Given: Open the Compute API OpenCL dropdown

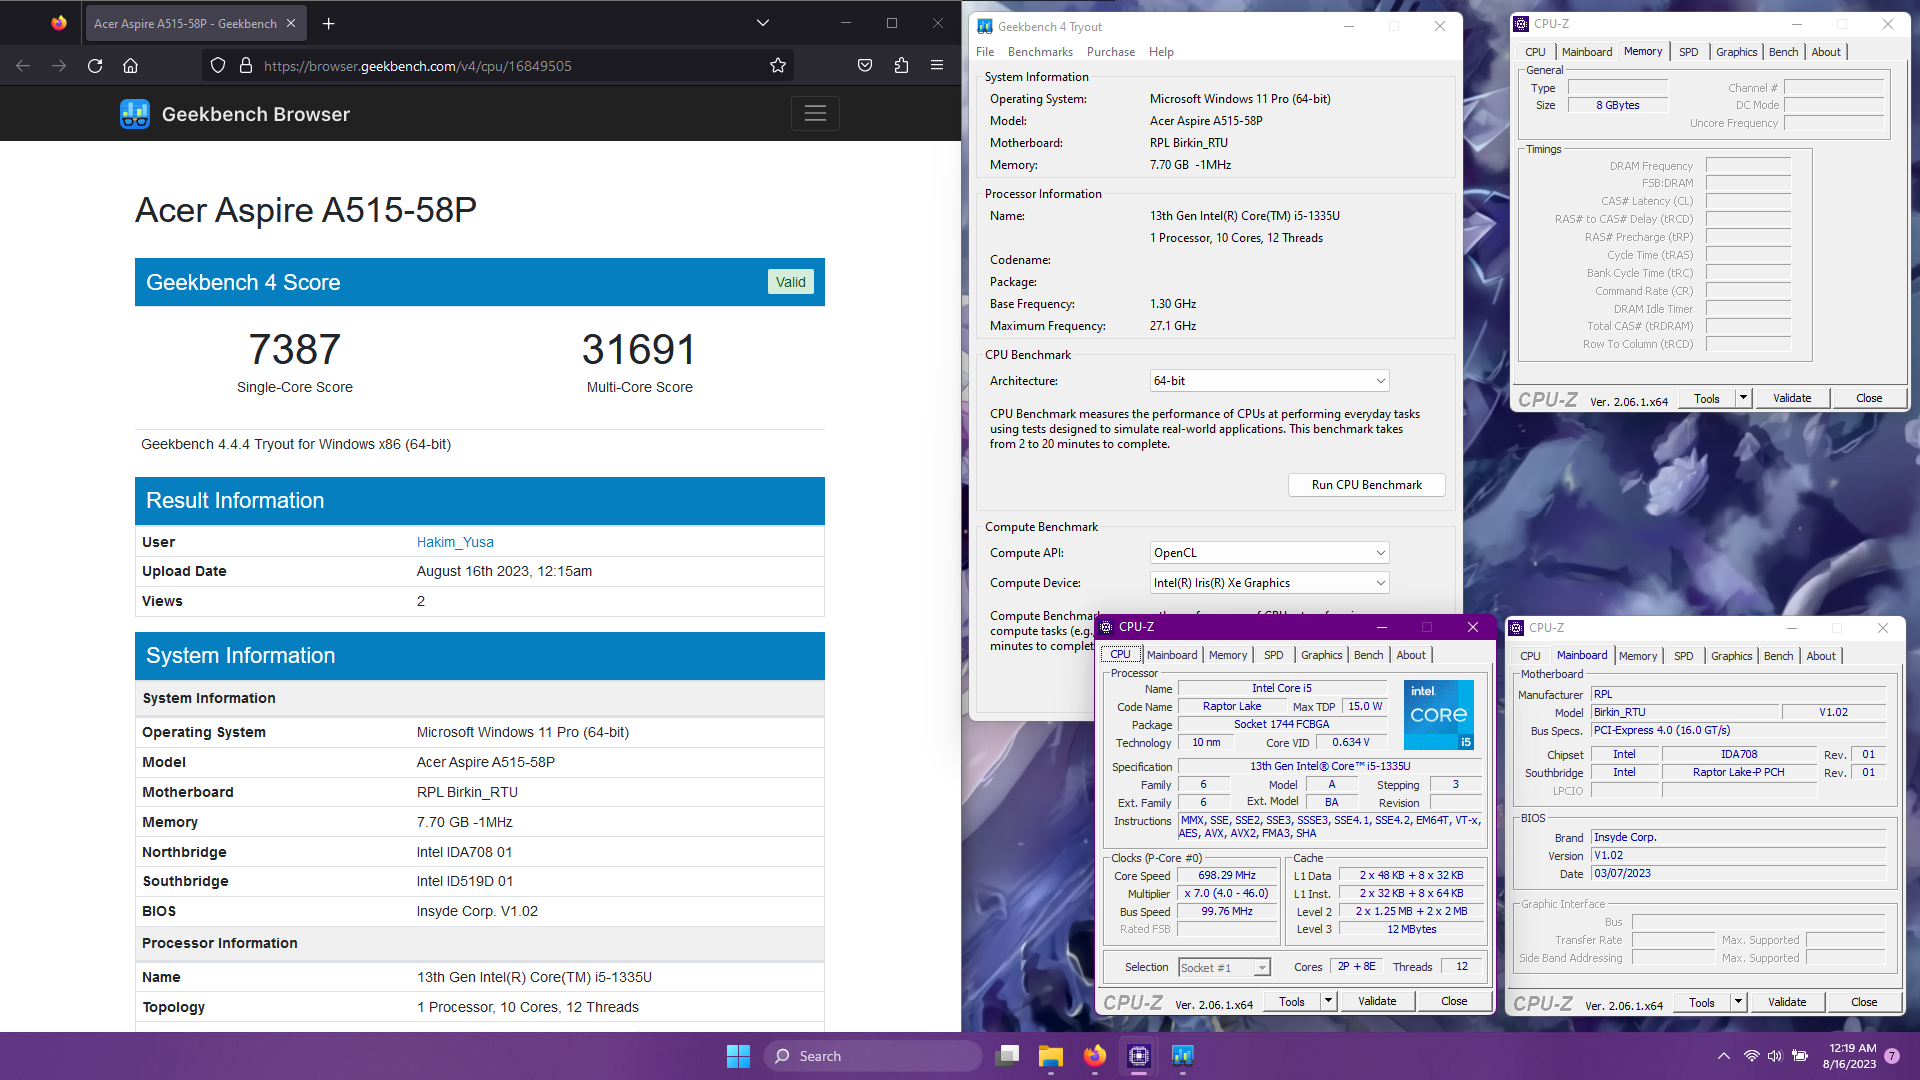Looking at the screenshot, I should click(1269, 553).
